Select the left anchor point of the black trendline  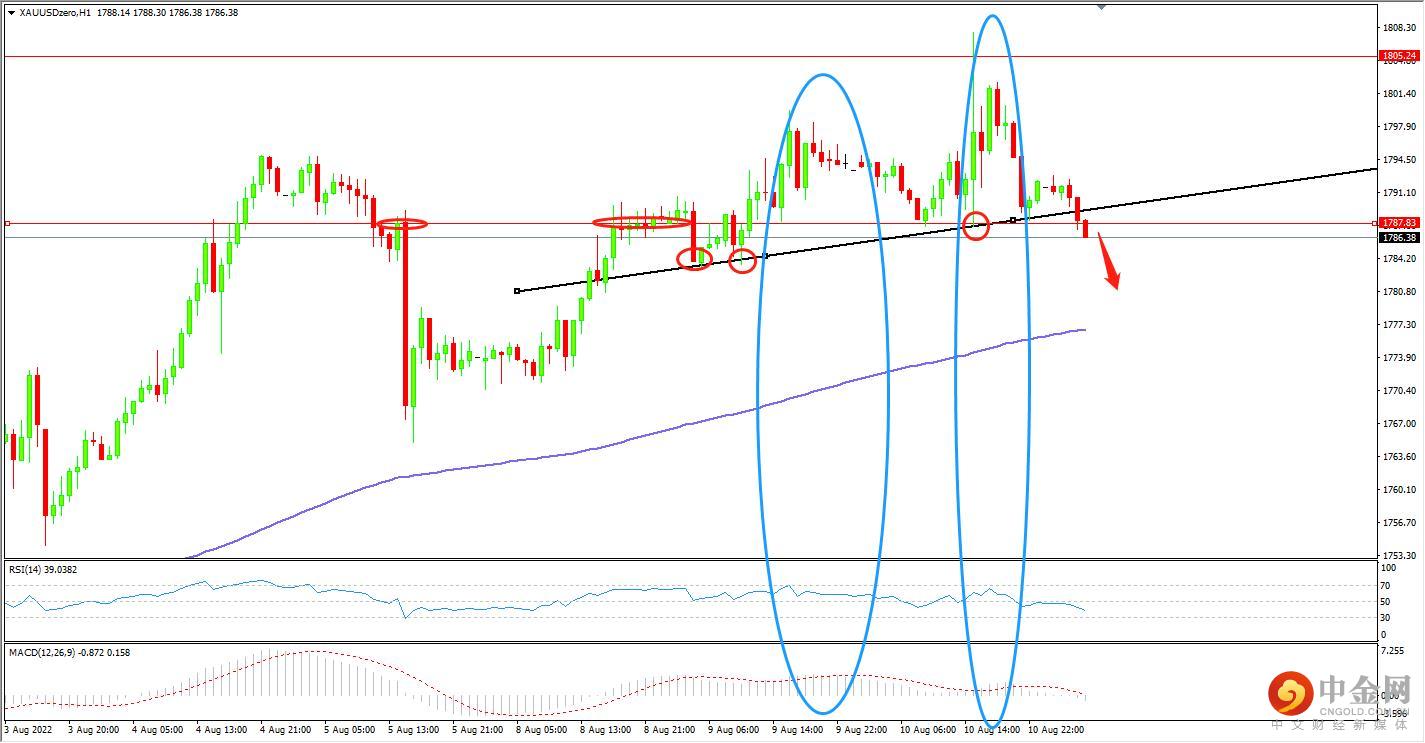(516, 291)
